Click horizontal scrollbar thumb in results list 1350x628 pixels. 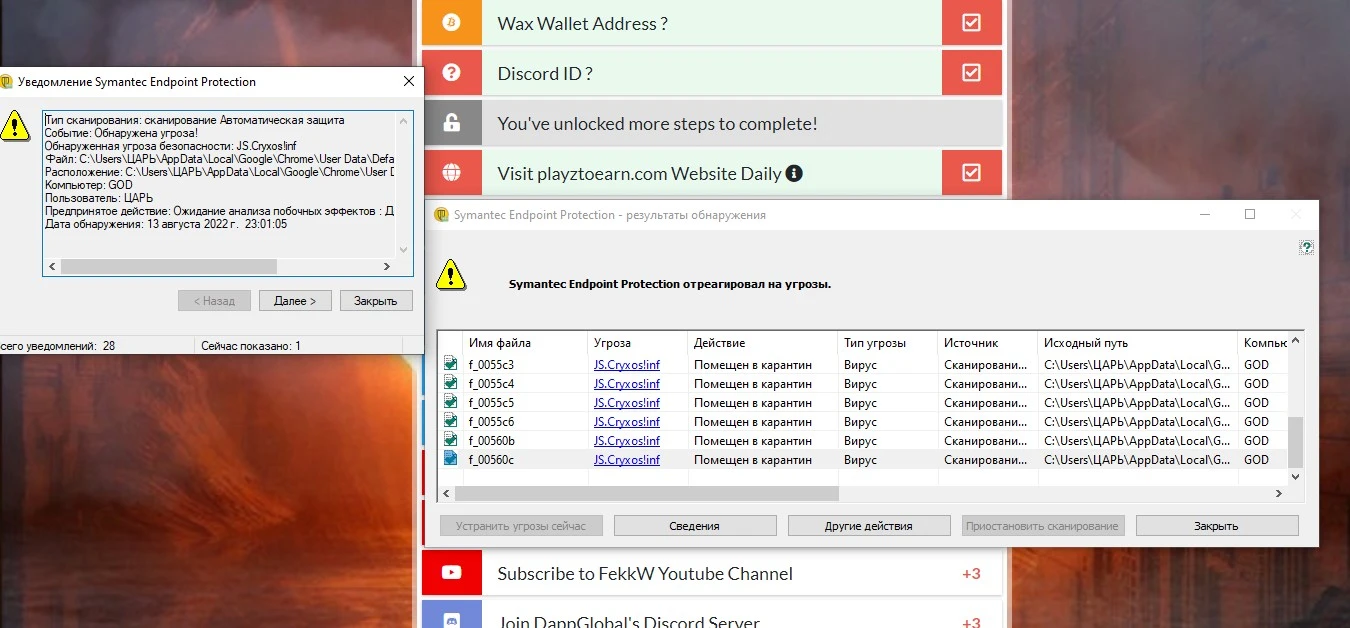coord(646,493)
